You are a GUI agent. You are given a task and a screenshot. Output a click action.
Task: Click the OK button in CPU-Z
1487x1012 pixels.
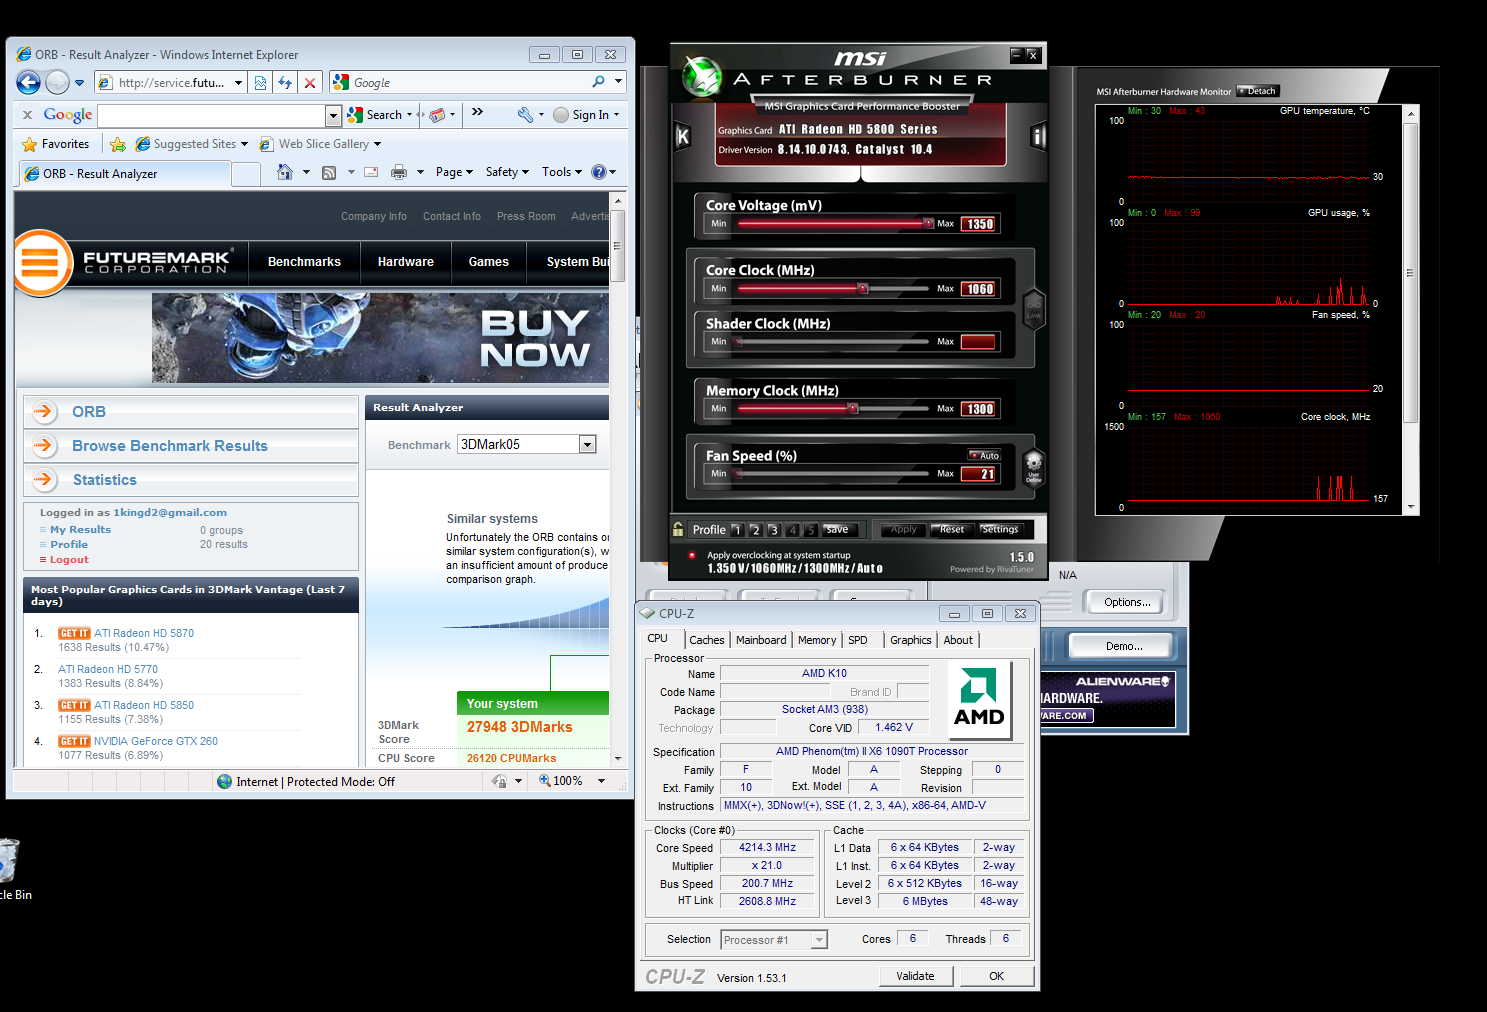997,976
